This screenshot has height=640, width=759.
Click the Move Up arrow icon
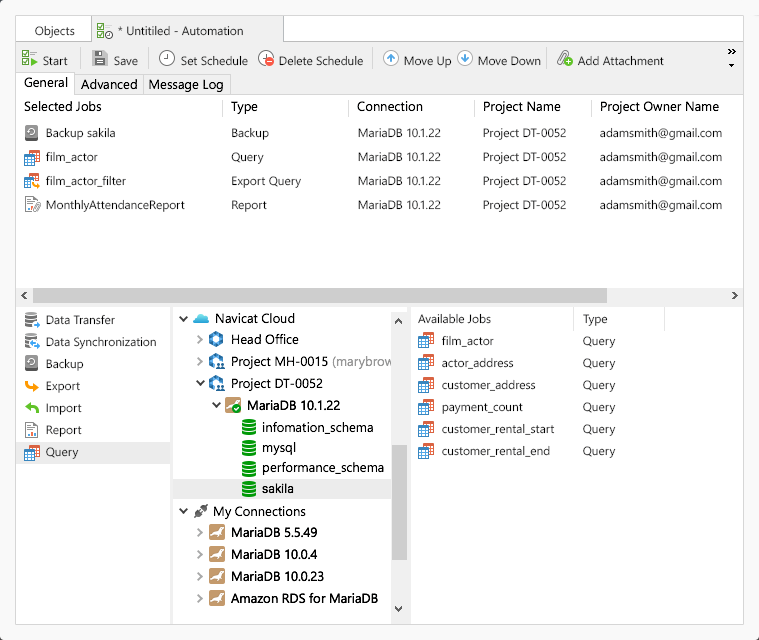(x=391, y=60)
